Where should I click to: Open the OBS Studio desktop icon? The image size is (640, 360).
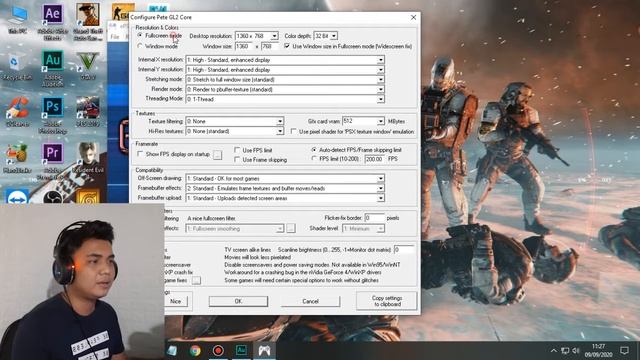point(53,197)
